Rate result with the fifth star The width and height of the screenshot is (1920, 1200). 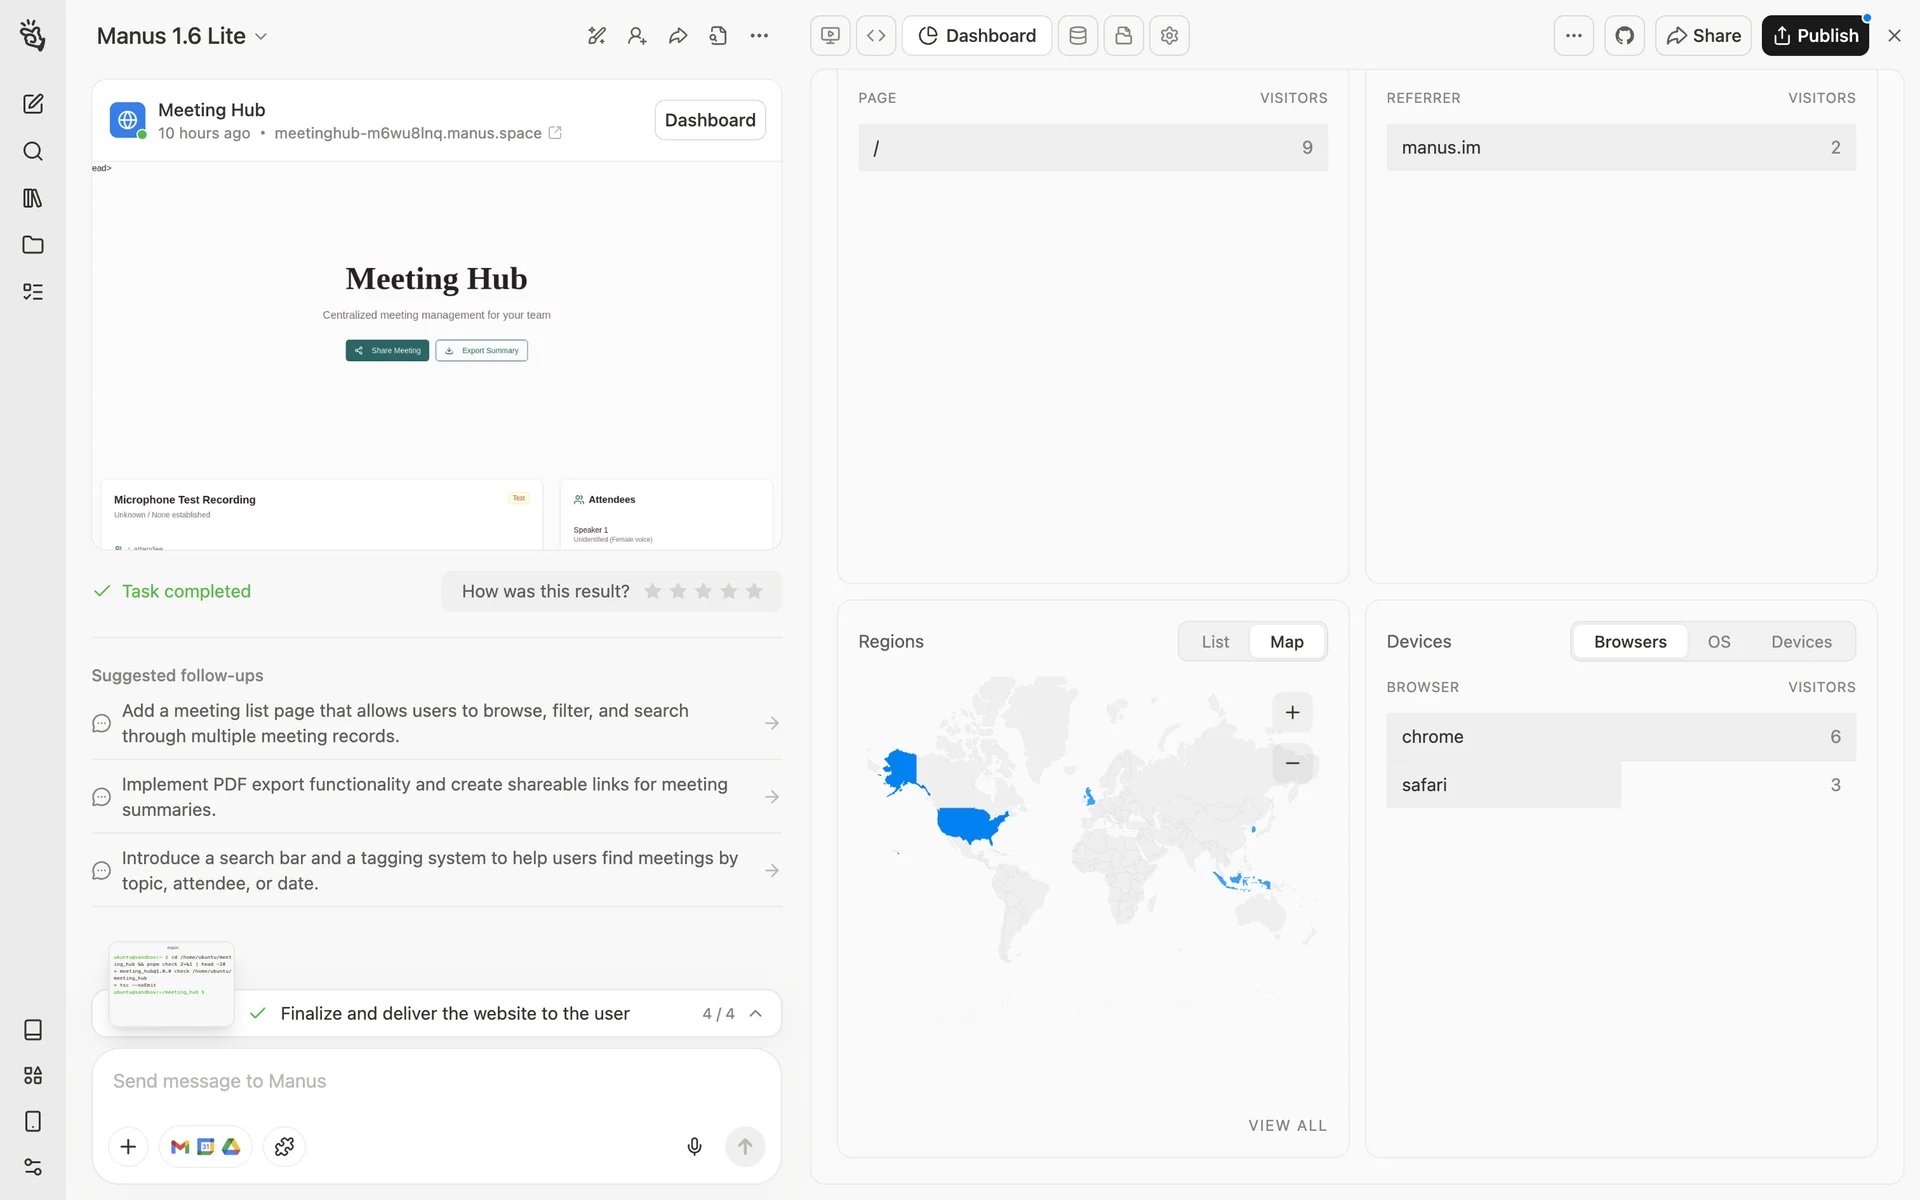point(754,591)
